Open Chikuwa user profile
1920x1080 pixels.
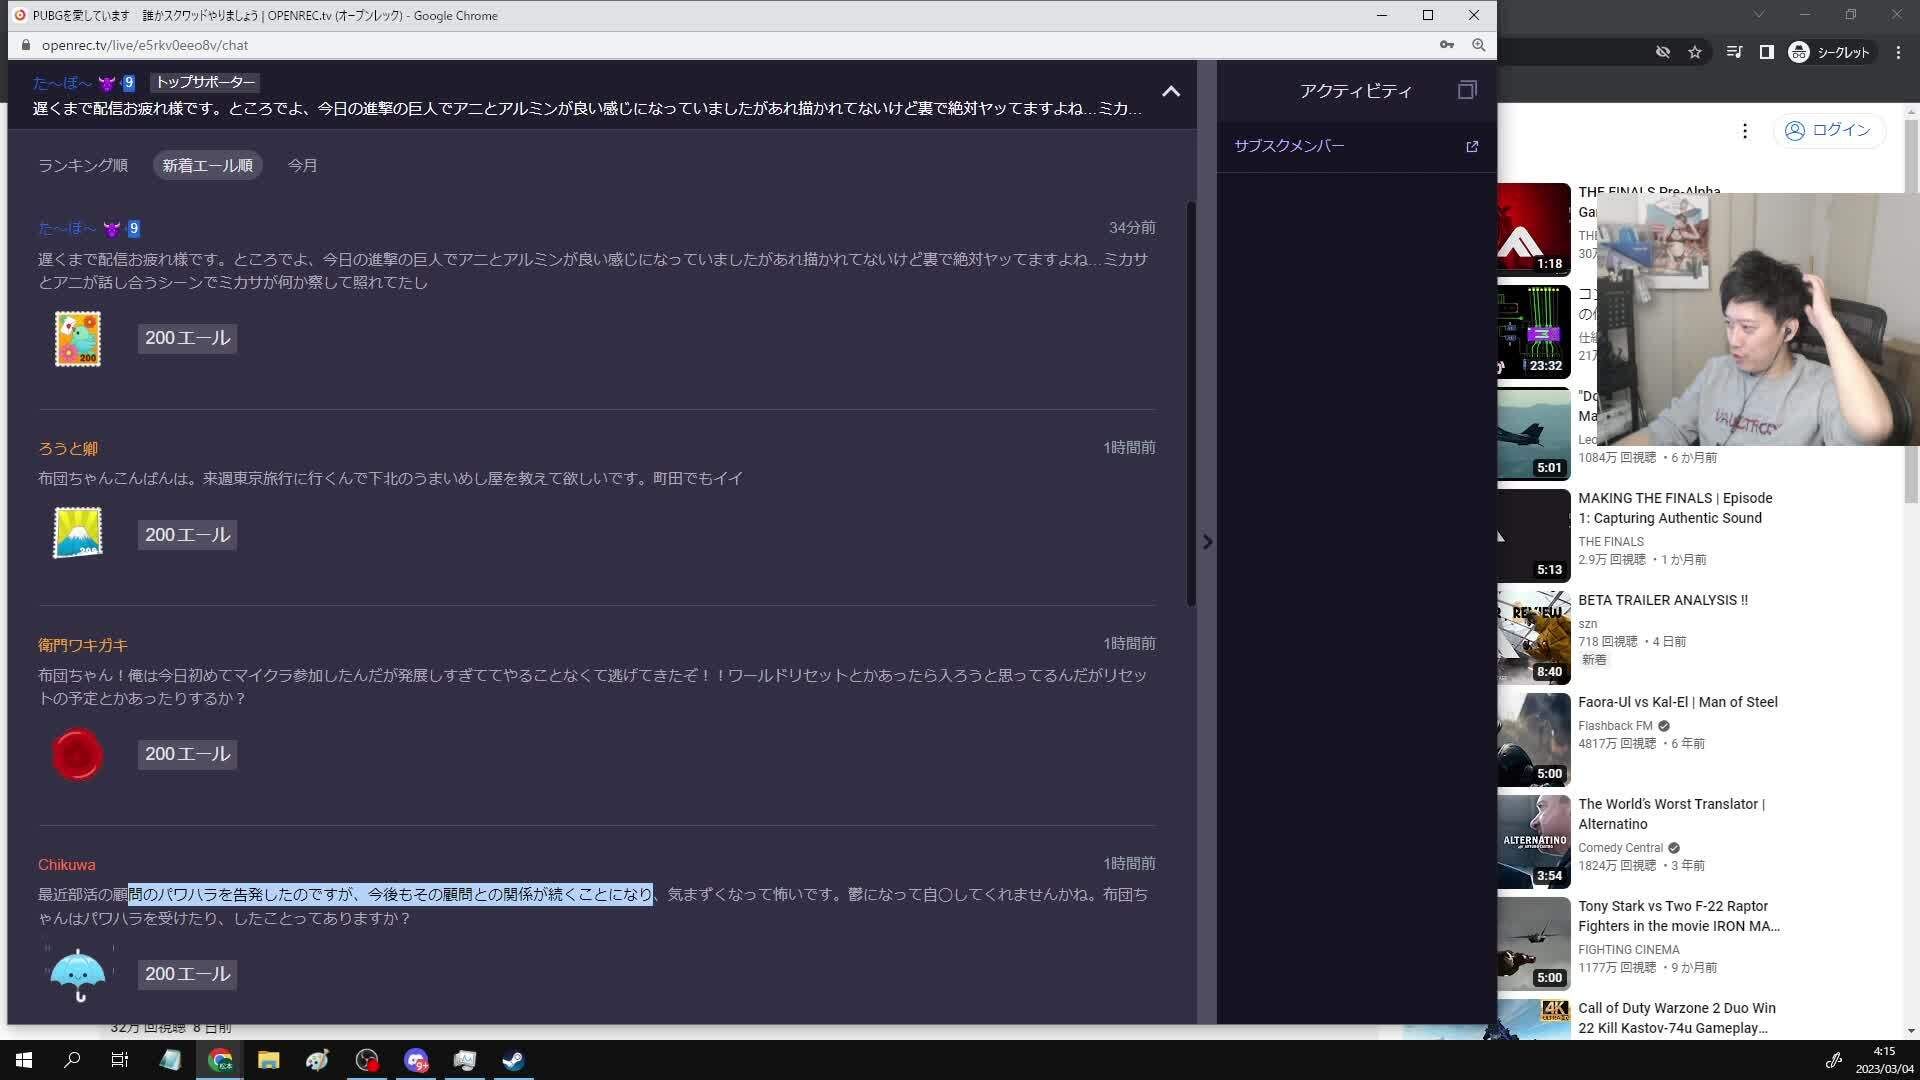tap(67, 865)
